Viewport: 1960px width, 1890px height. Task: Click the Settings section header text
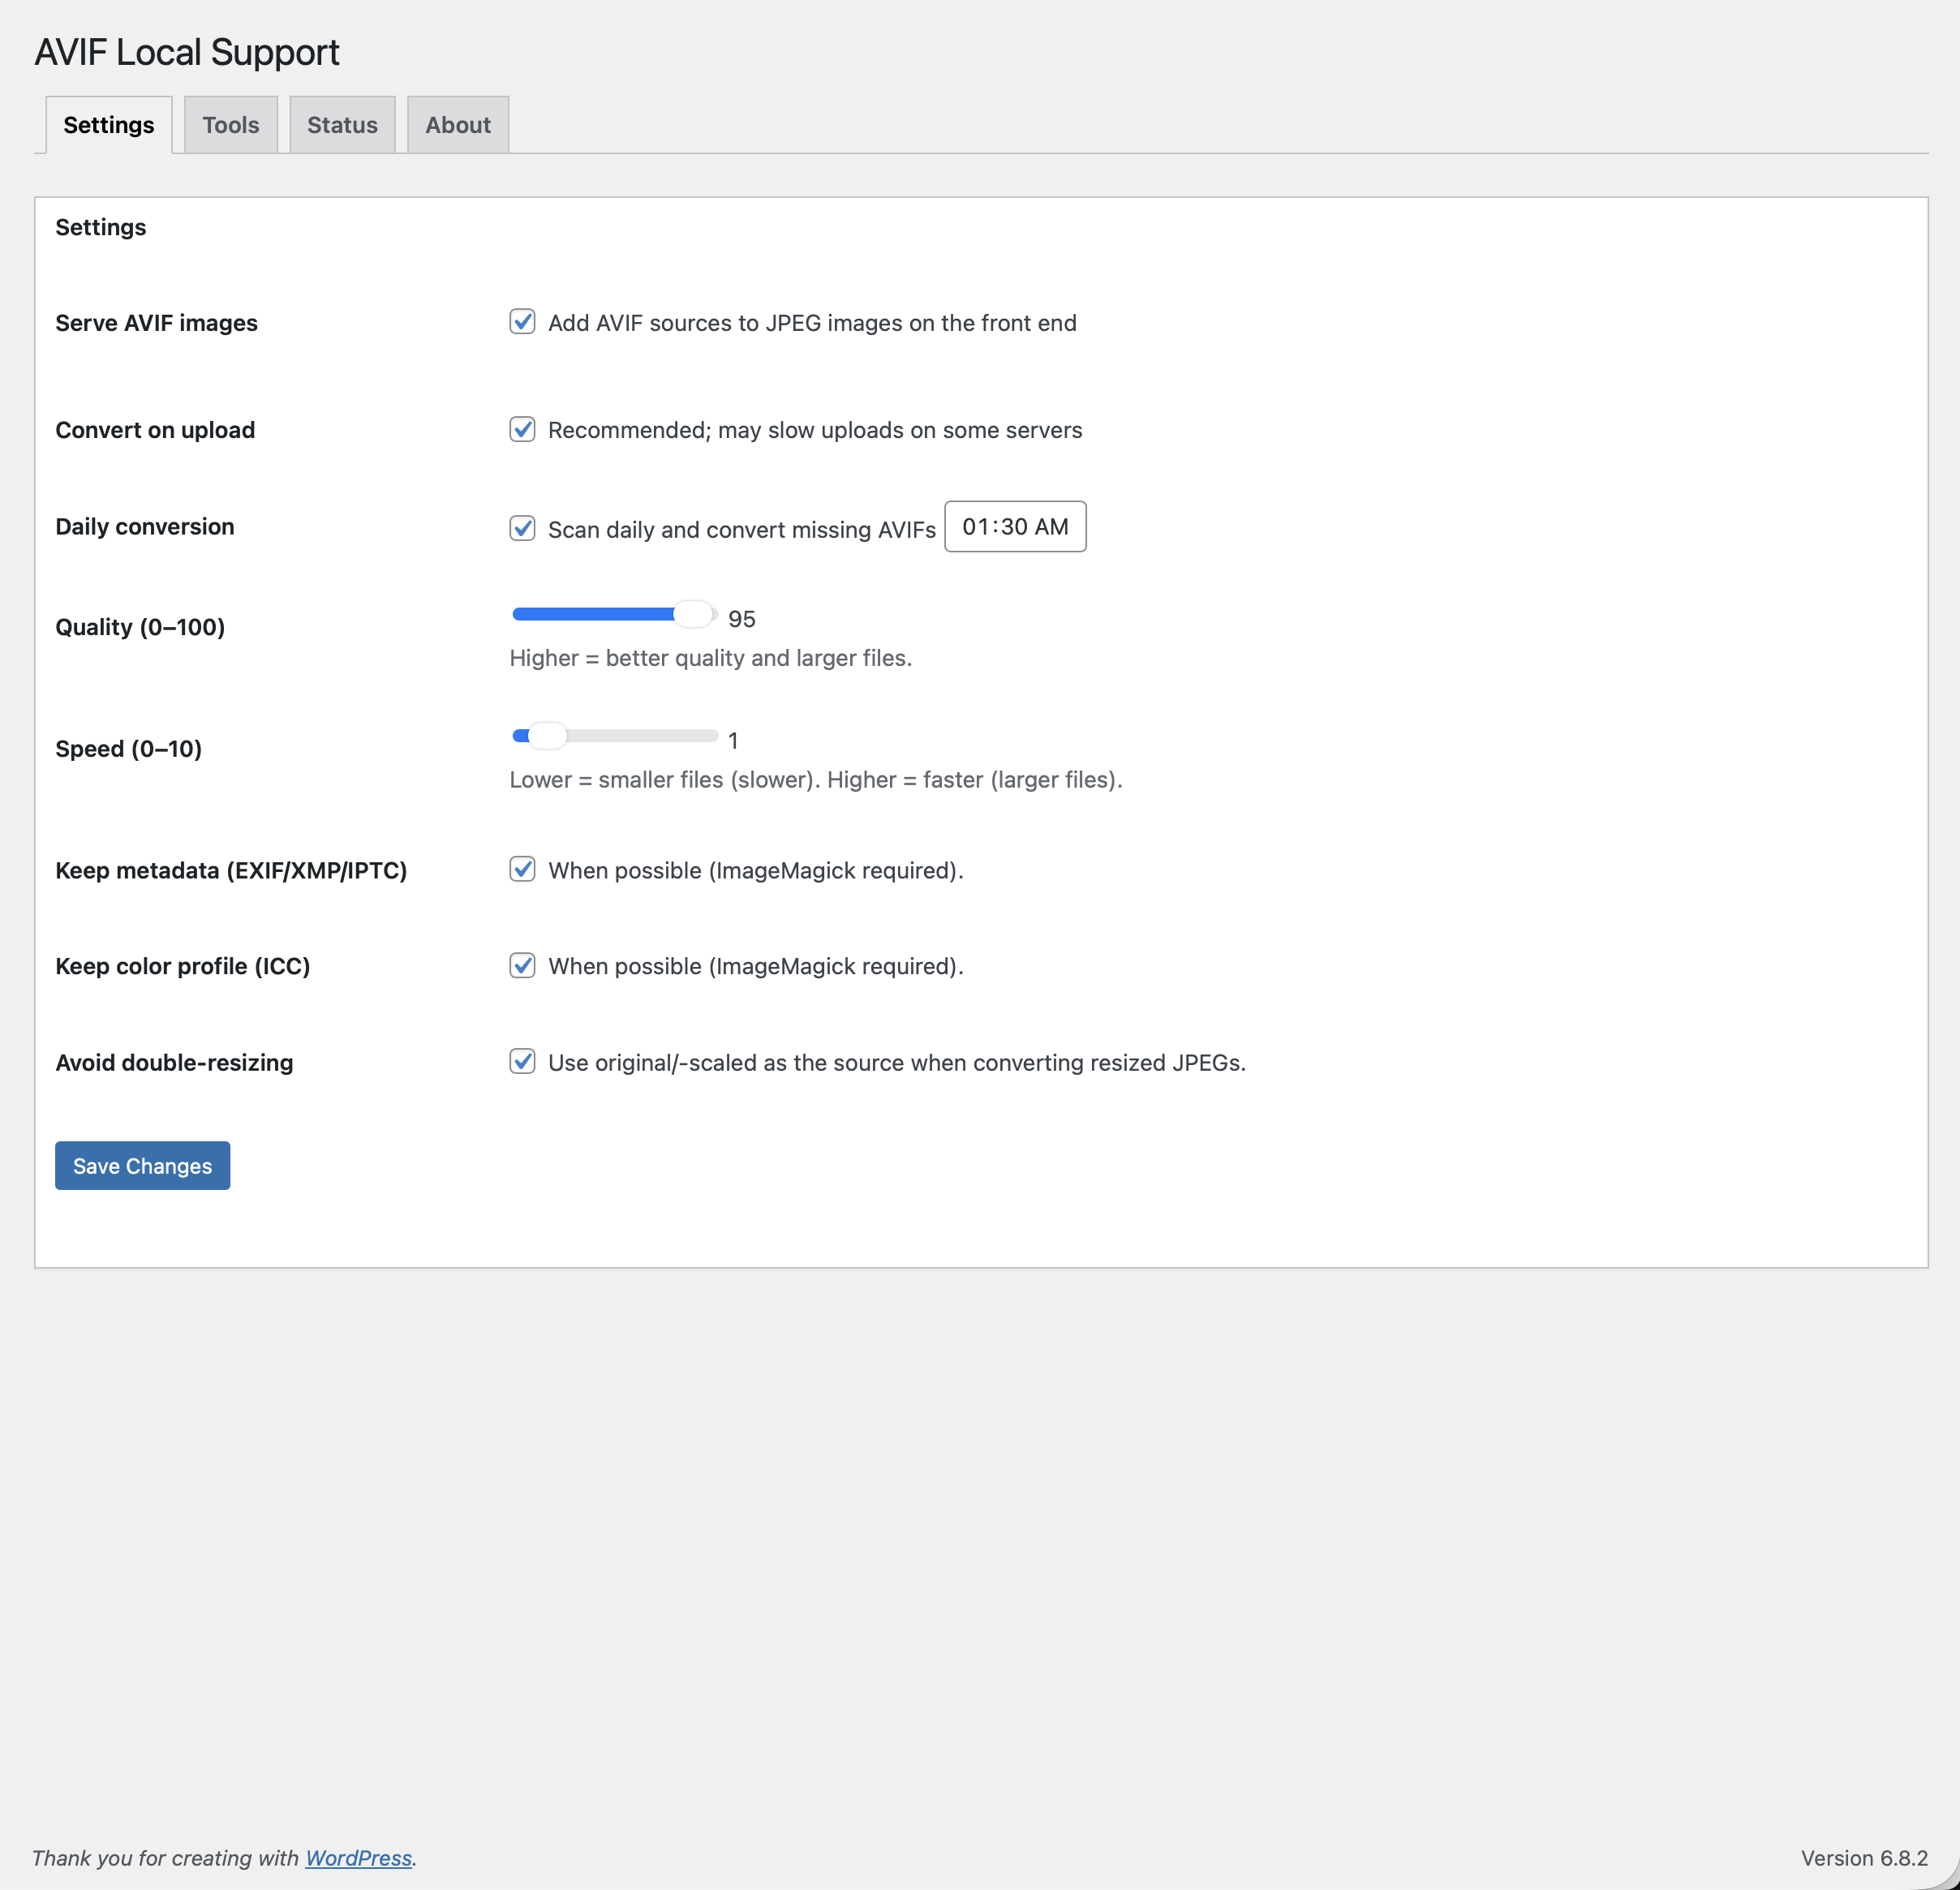point(100,227)
